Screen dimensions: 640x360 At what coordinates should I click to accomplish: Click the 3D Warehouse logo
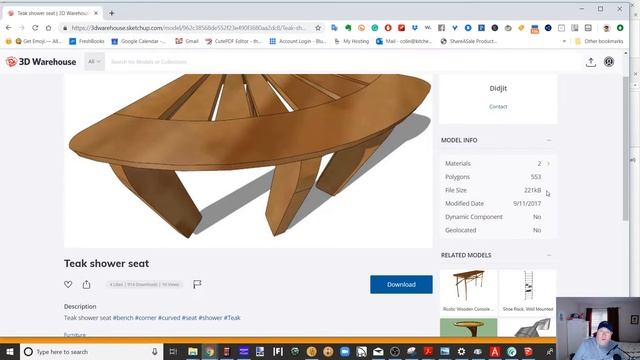(41, 62)
